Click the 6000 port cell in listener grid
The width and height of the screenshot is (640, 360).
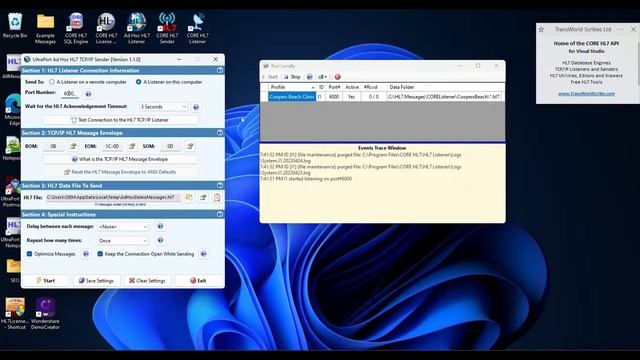pyautogui.click(x=334, y=97)
